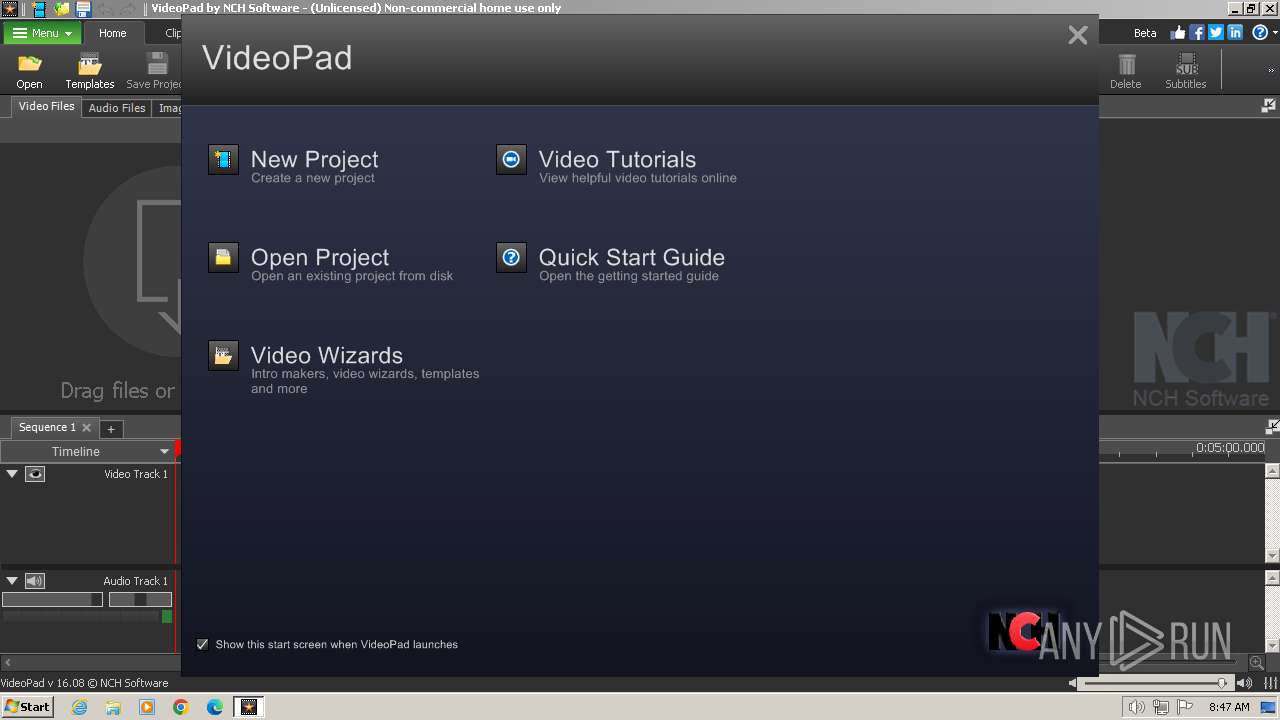Switch to the Home ribbon tab

[112, 33]
